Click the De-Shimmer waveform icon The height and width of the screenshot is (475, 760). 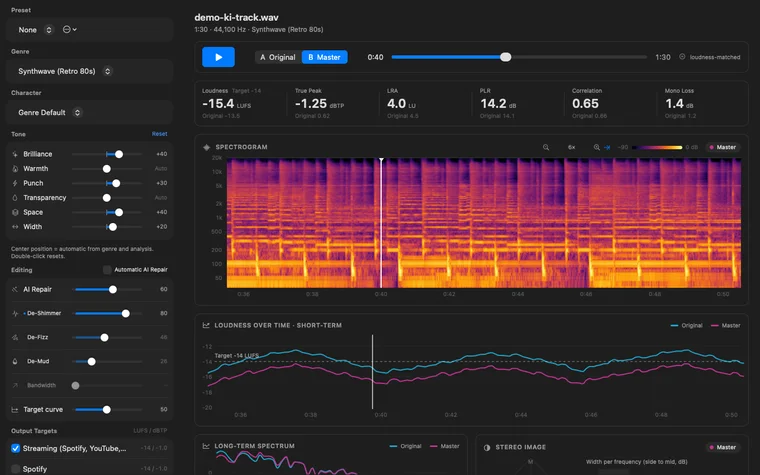pyautogui.click(x=15, y=314)
